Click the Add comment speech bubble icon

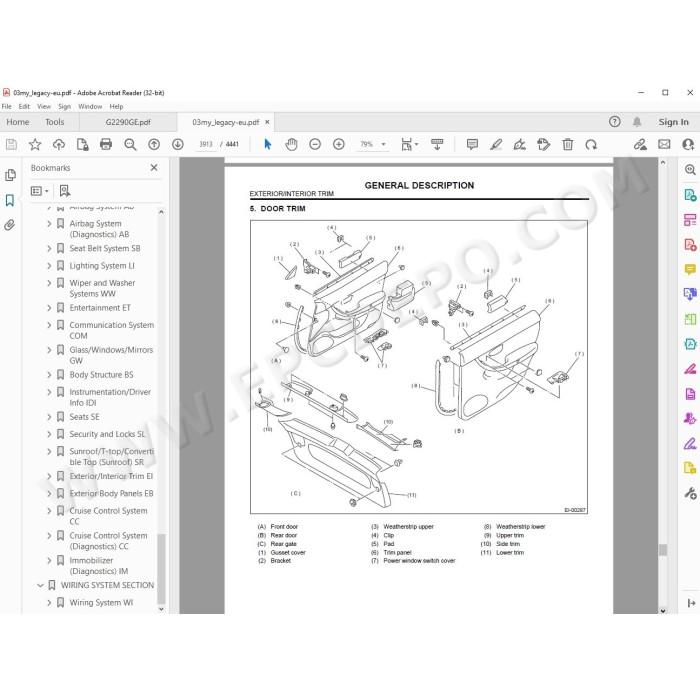pos(472,144)
